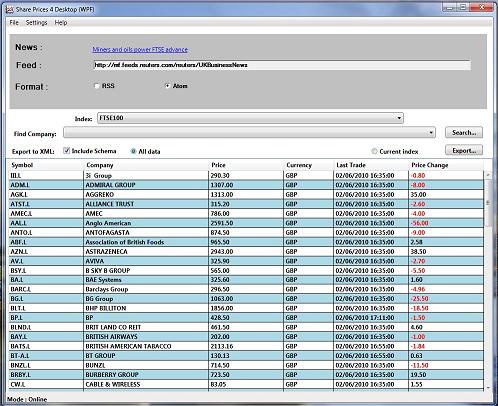Select the AGGREKO company cell

[x=146, y=194]
